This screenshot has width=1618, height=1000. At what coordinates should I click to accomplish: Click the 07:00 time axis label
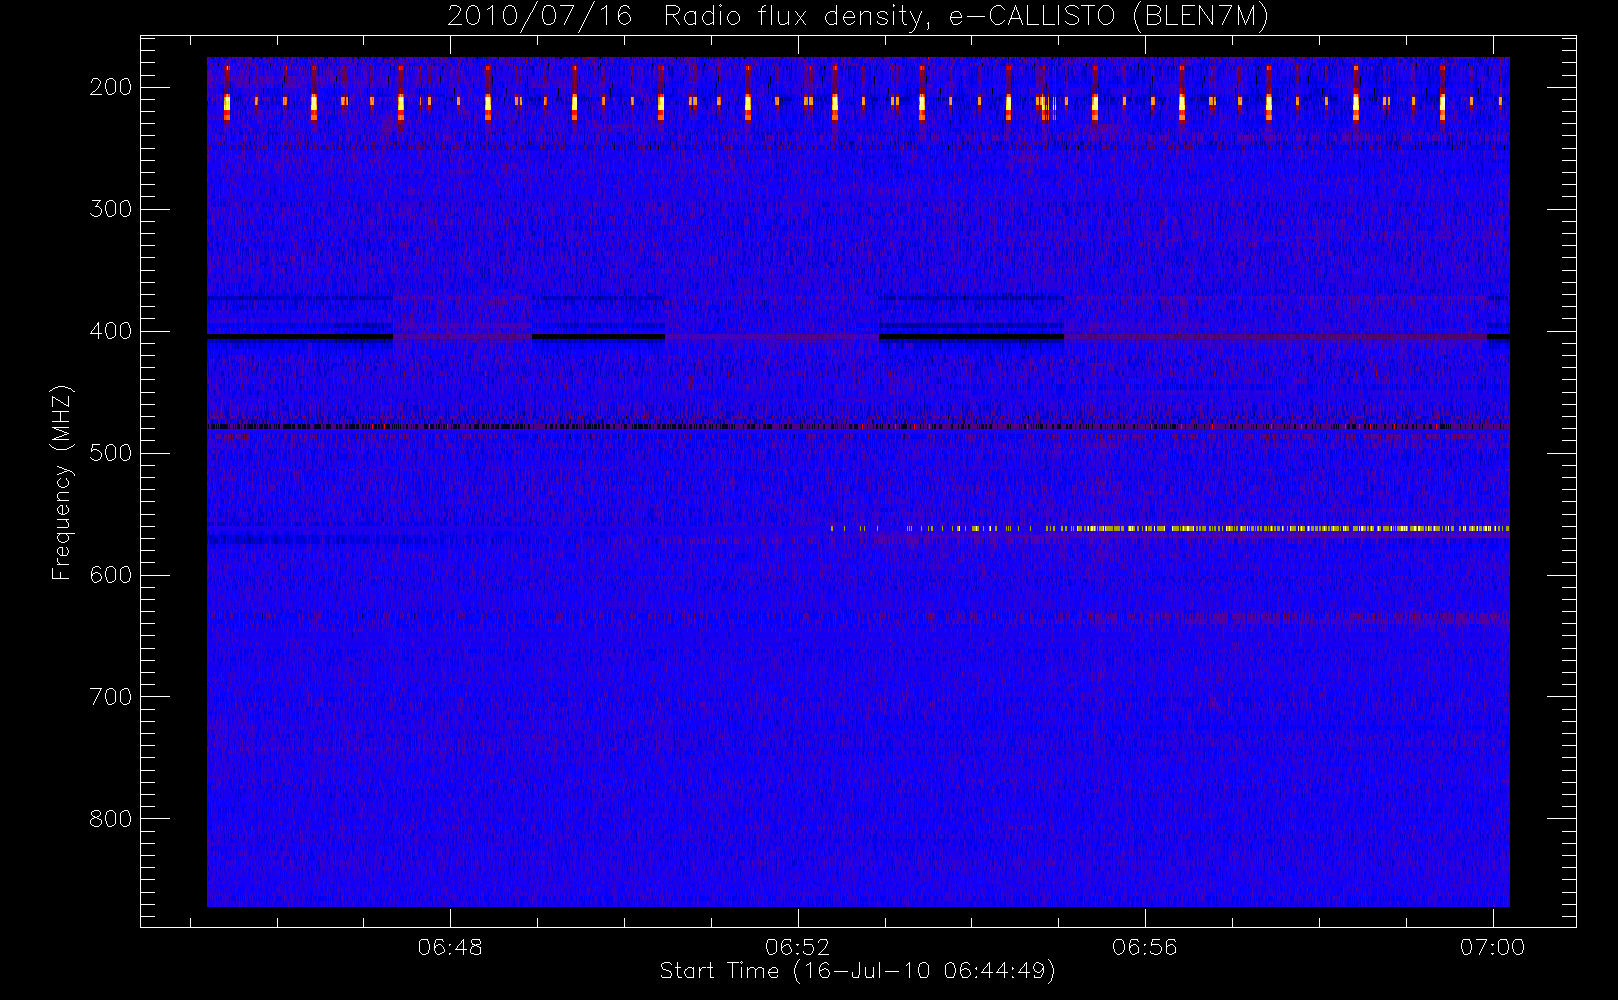click(1492, 946)
